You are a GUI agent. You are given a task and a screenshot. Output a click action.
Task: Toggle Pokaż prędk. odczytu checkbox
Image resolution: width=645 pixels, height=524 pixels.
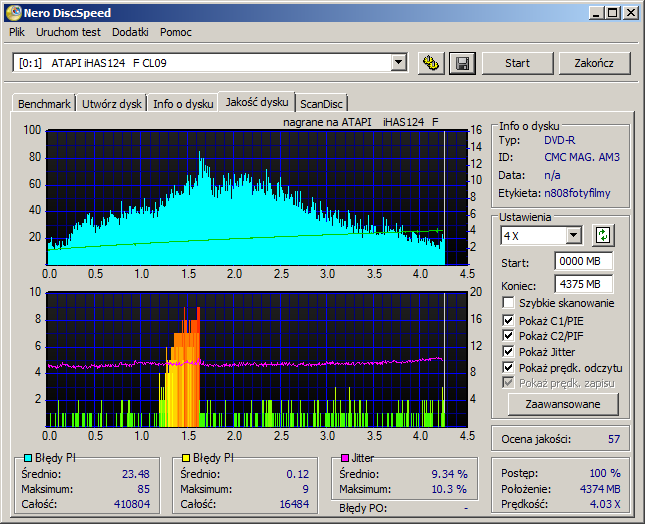pos(508,367)
